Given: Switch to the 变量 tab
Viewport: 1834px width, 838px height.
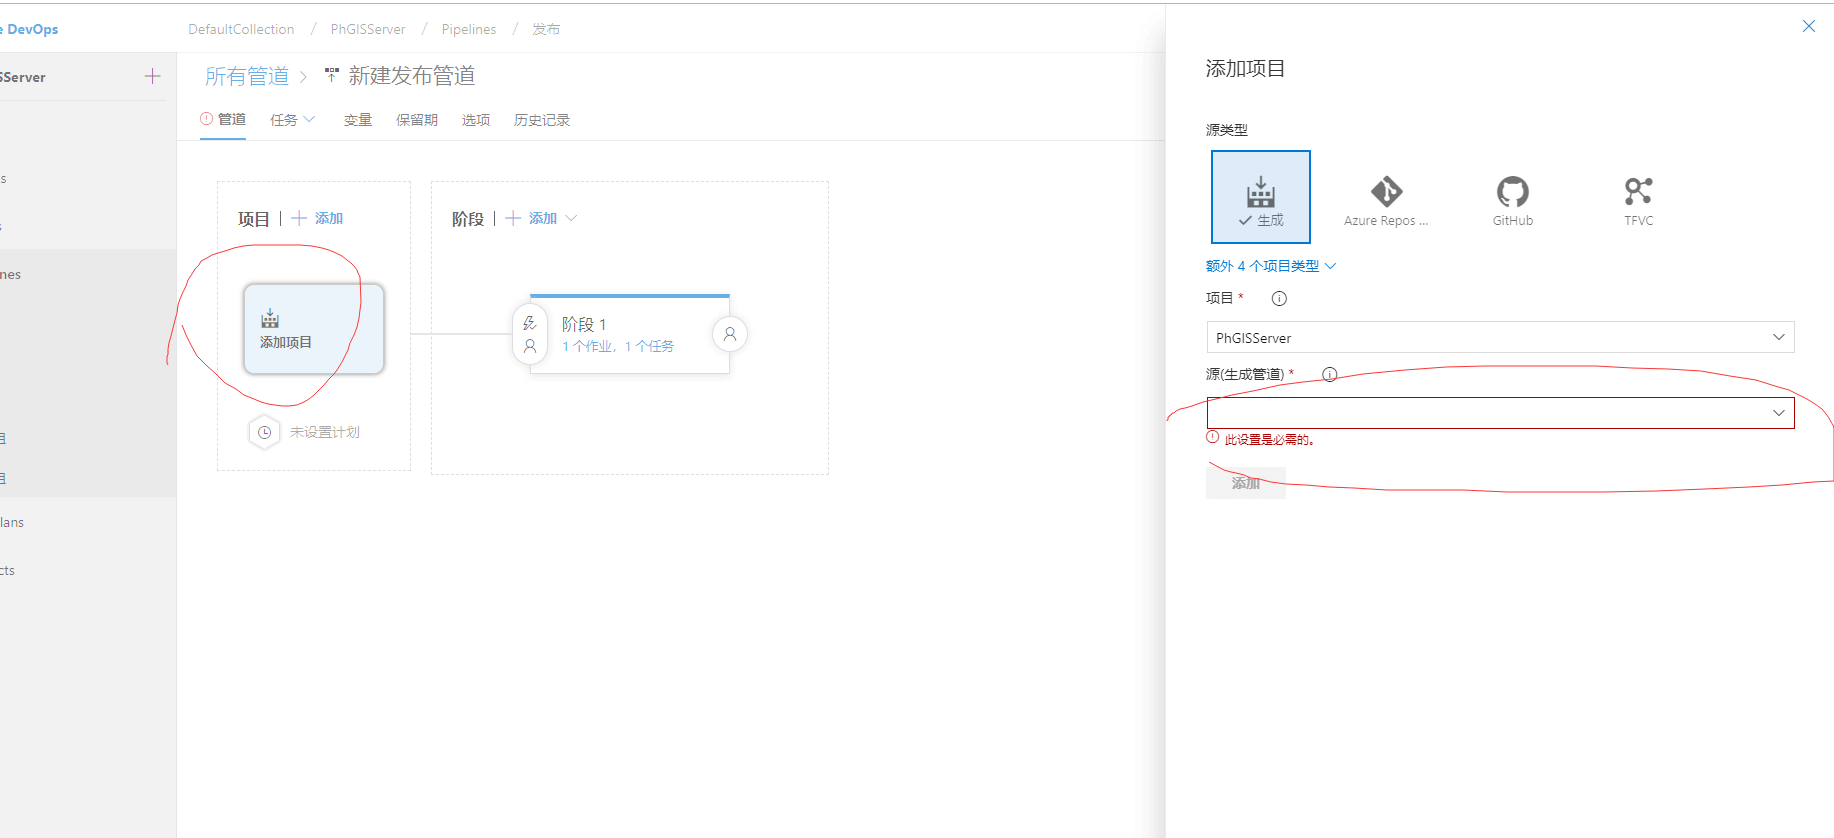Looking at the screenshot, I should coord(358,120).
